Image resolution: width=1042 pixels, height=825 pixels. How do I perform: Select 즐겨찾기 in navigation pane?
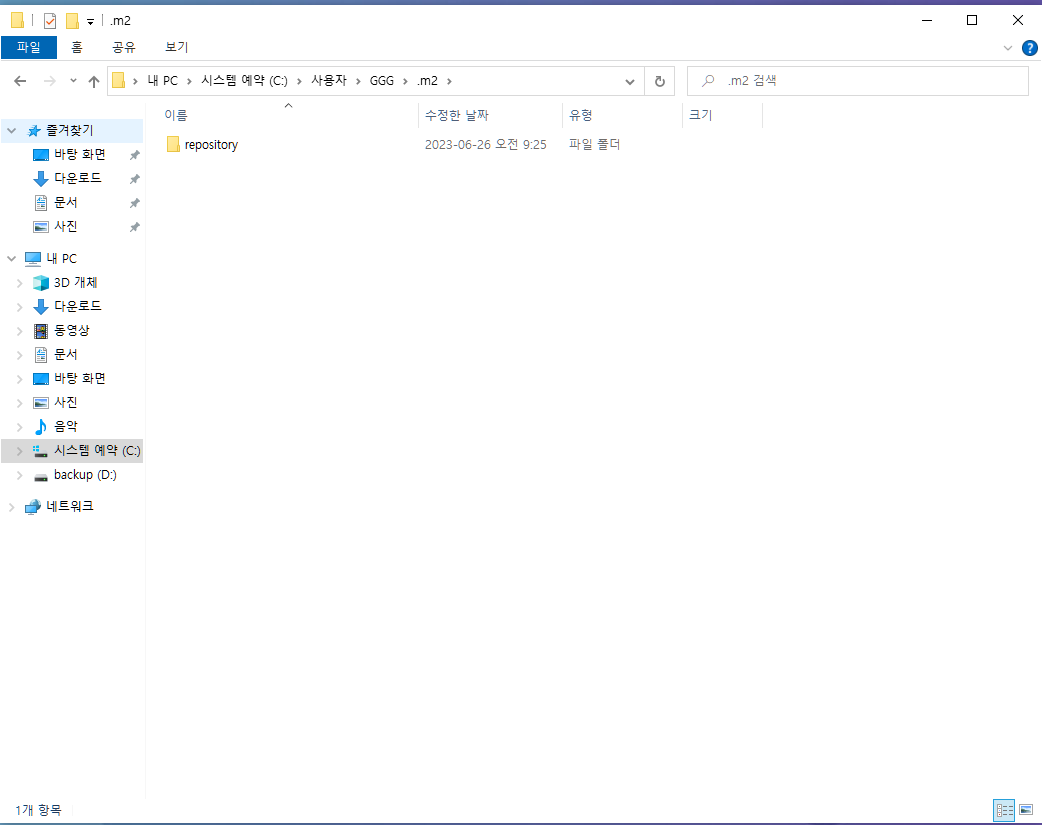click(69, 131)
